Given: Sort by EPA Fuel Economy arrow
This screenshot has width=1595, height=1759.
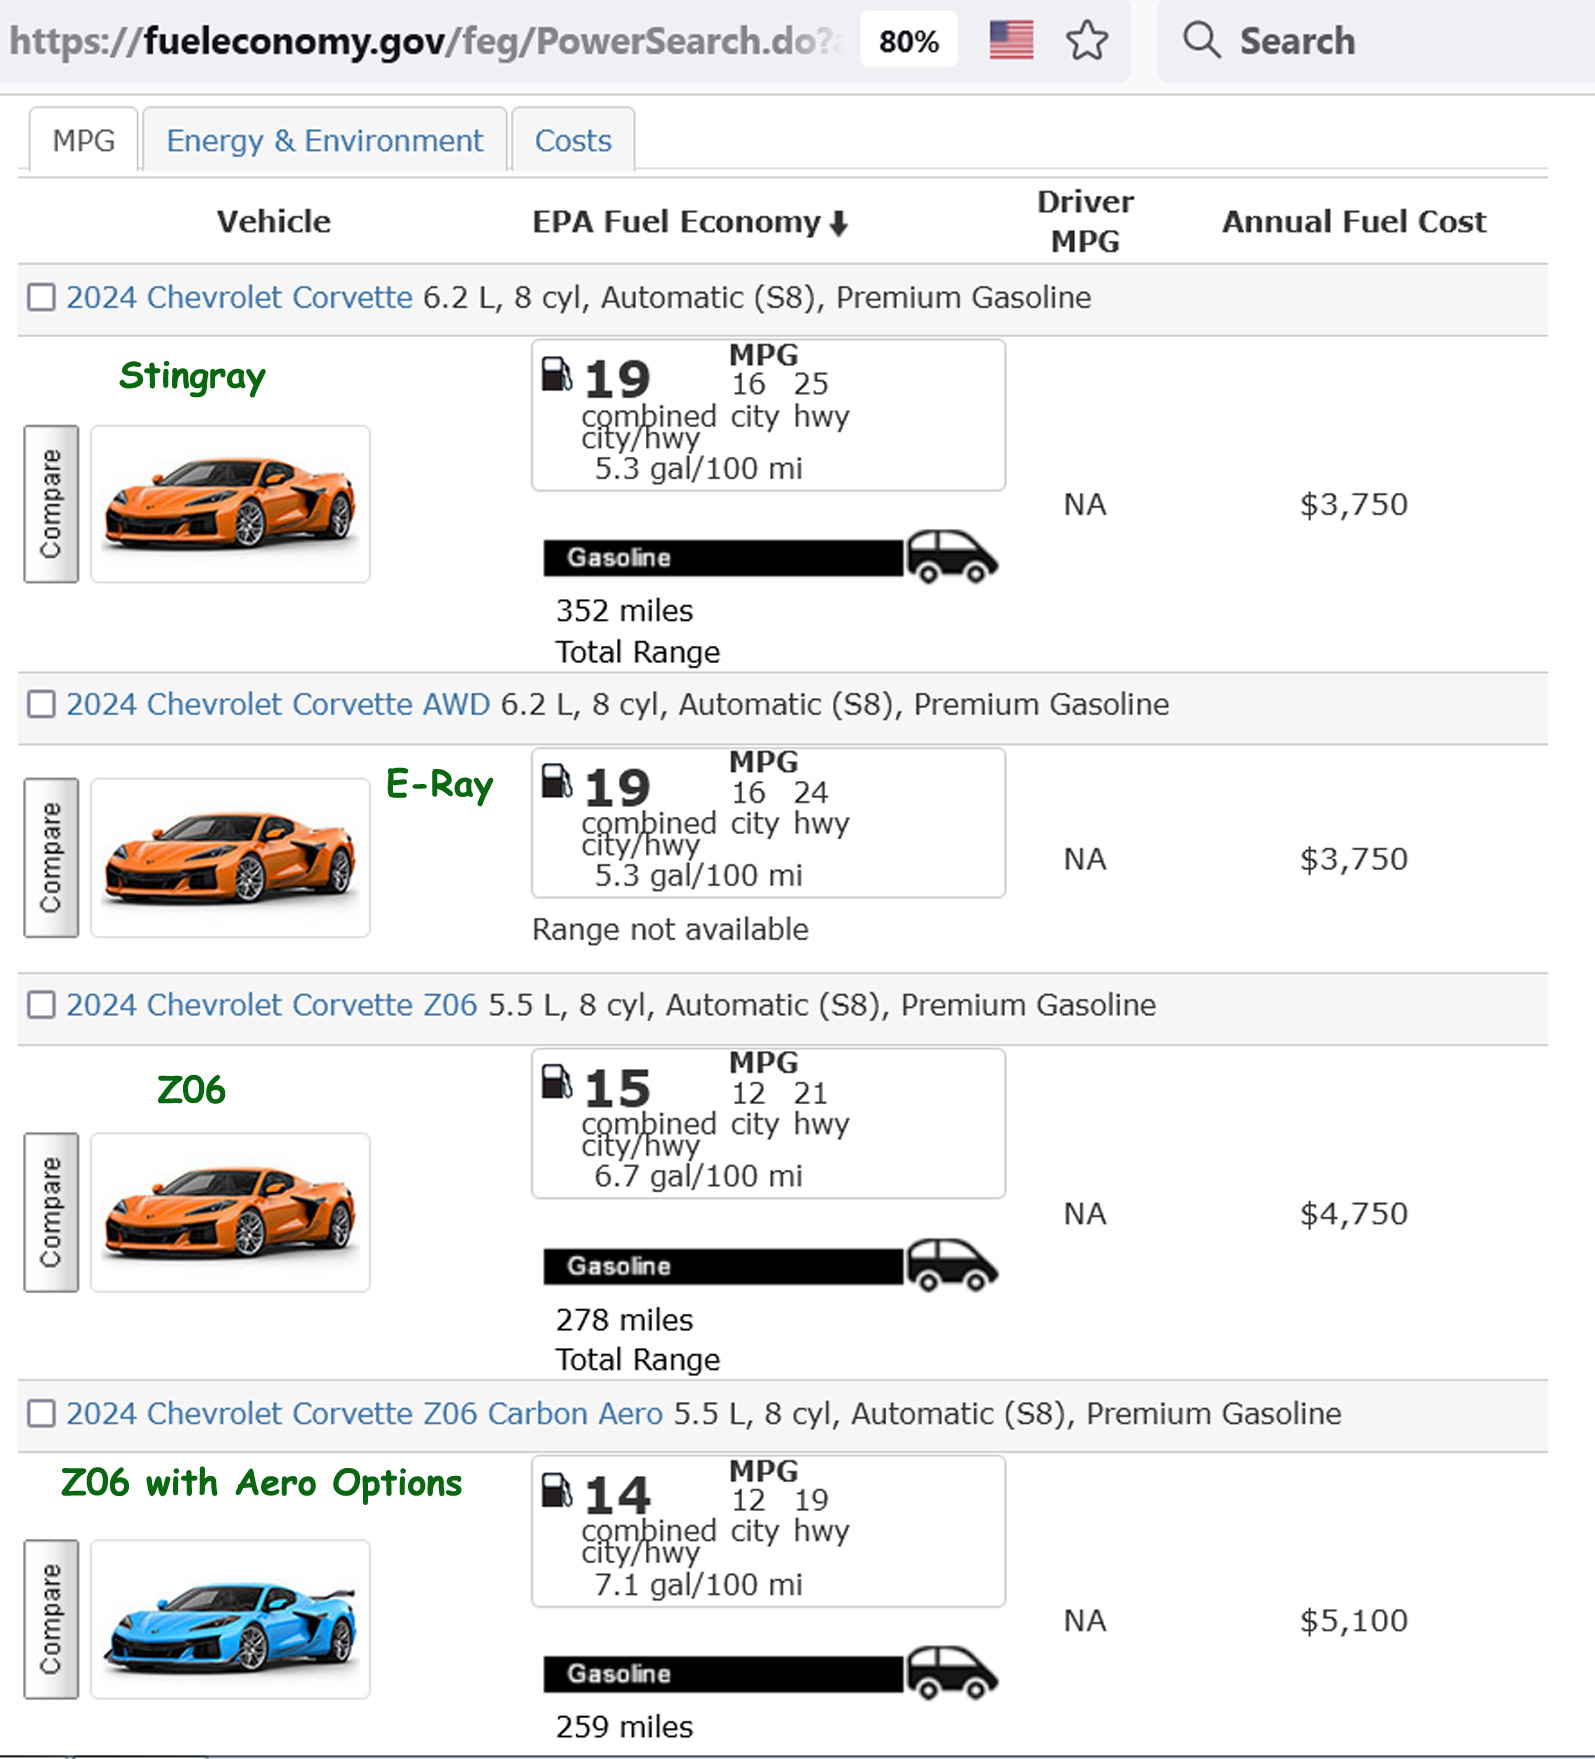Looking at the screenshot, I should [839, 223].
